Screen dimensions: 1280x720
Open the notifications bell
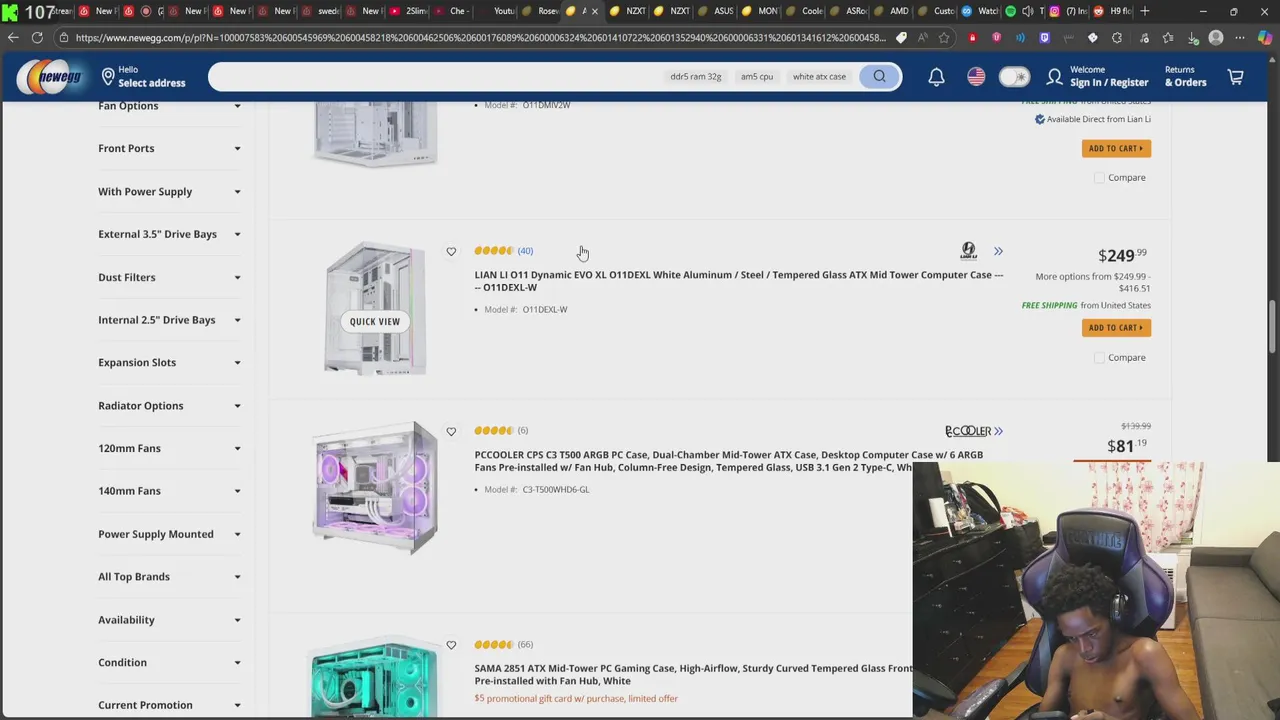coord(936,77)
